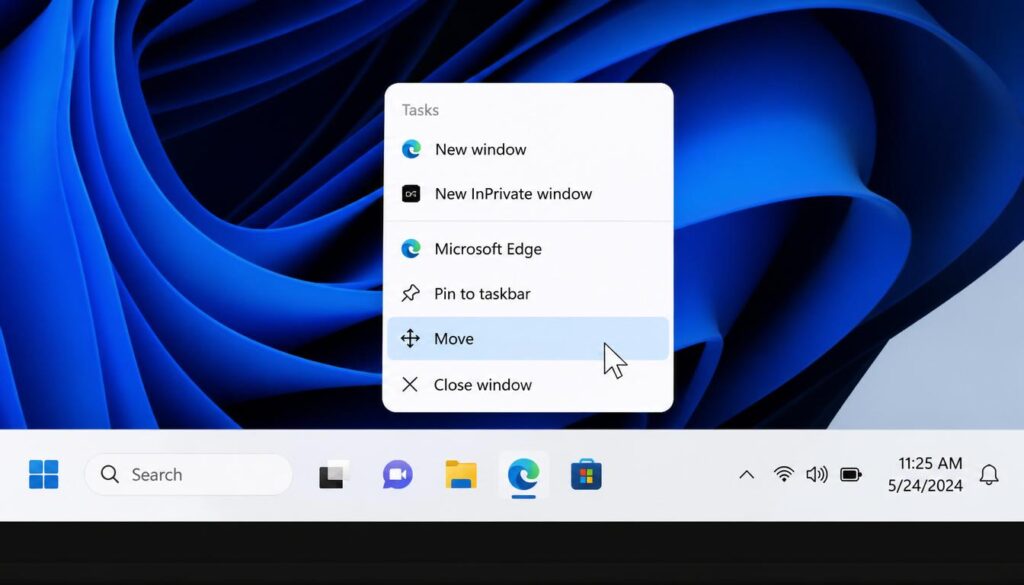The image size is (1024, 585).
Task: Open notifications via the bell icon
Action: click(x=989, y=475)
